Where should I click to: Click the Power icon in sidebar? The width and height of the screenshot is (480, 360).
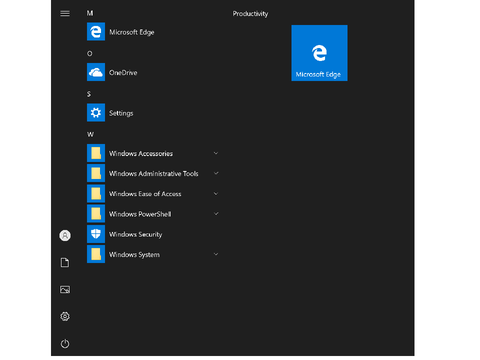point(65,343)
